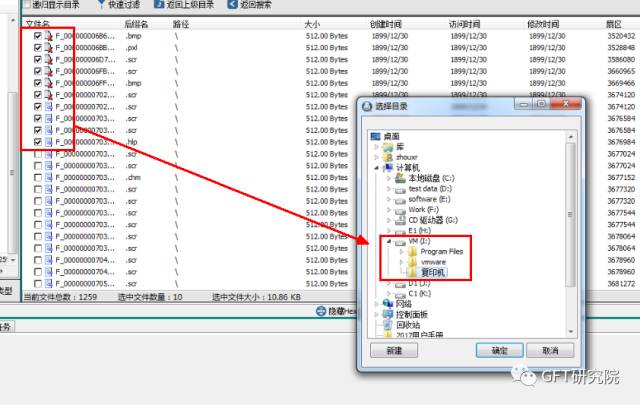Uncheck the first .bmp file checkbox
Viewport: 640px width, 405px height.
[x=38, y=35]
